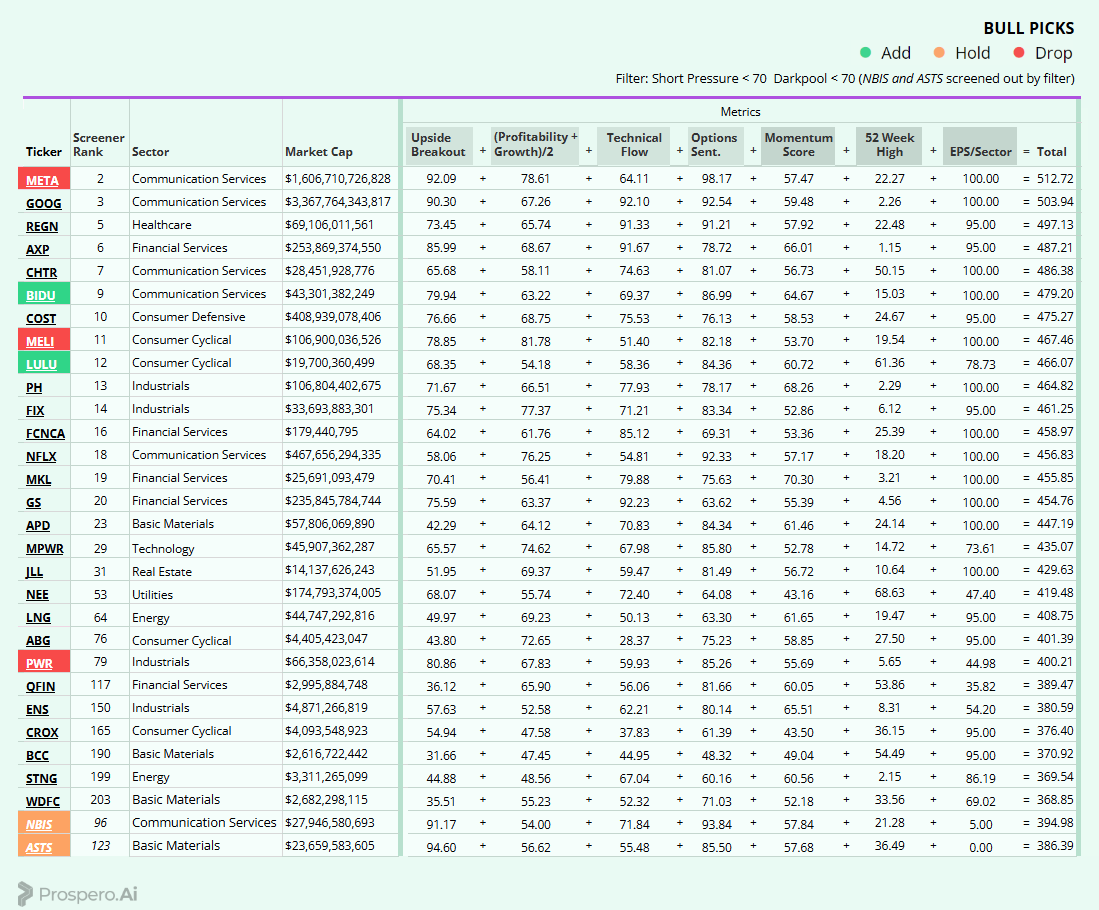This screenshot has width=1099, height=910.
Task: Open the ENS ticker link
Action: [37, 709]
